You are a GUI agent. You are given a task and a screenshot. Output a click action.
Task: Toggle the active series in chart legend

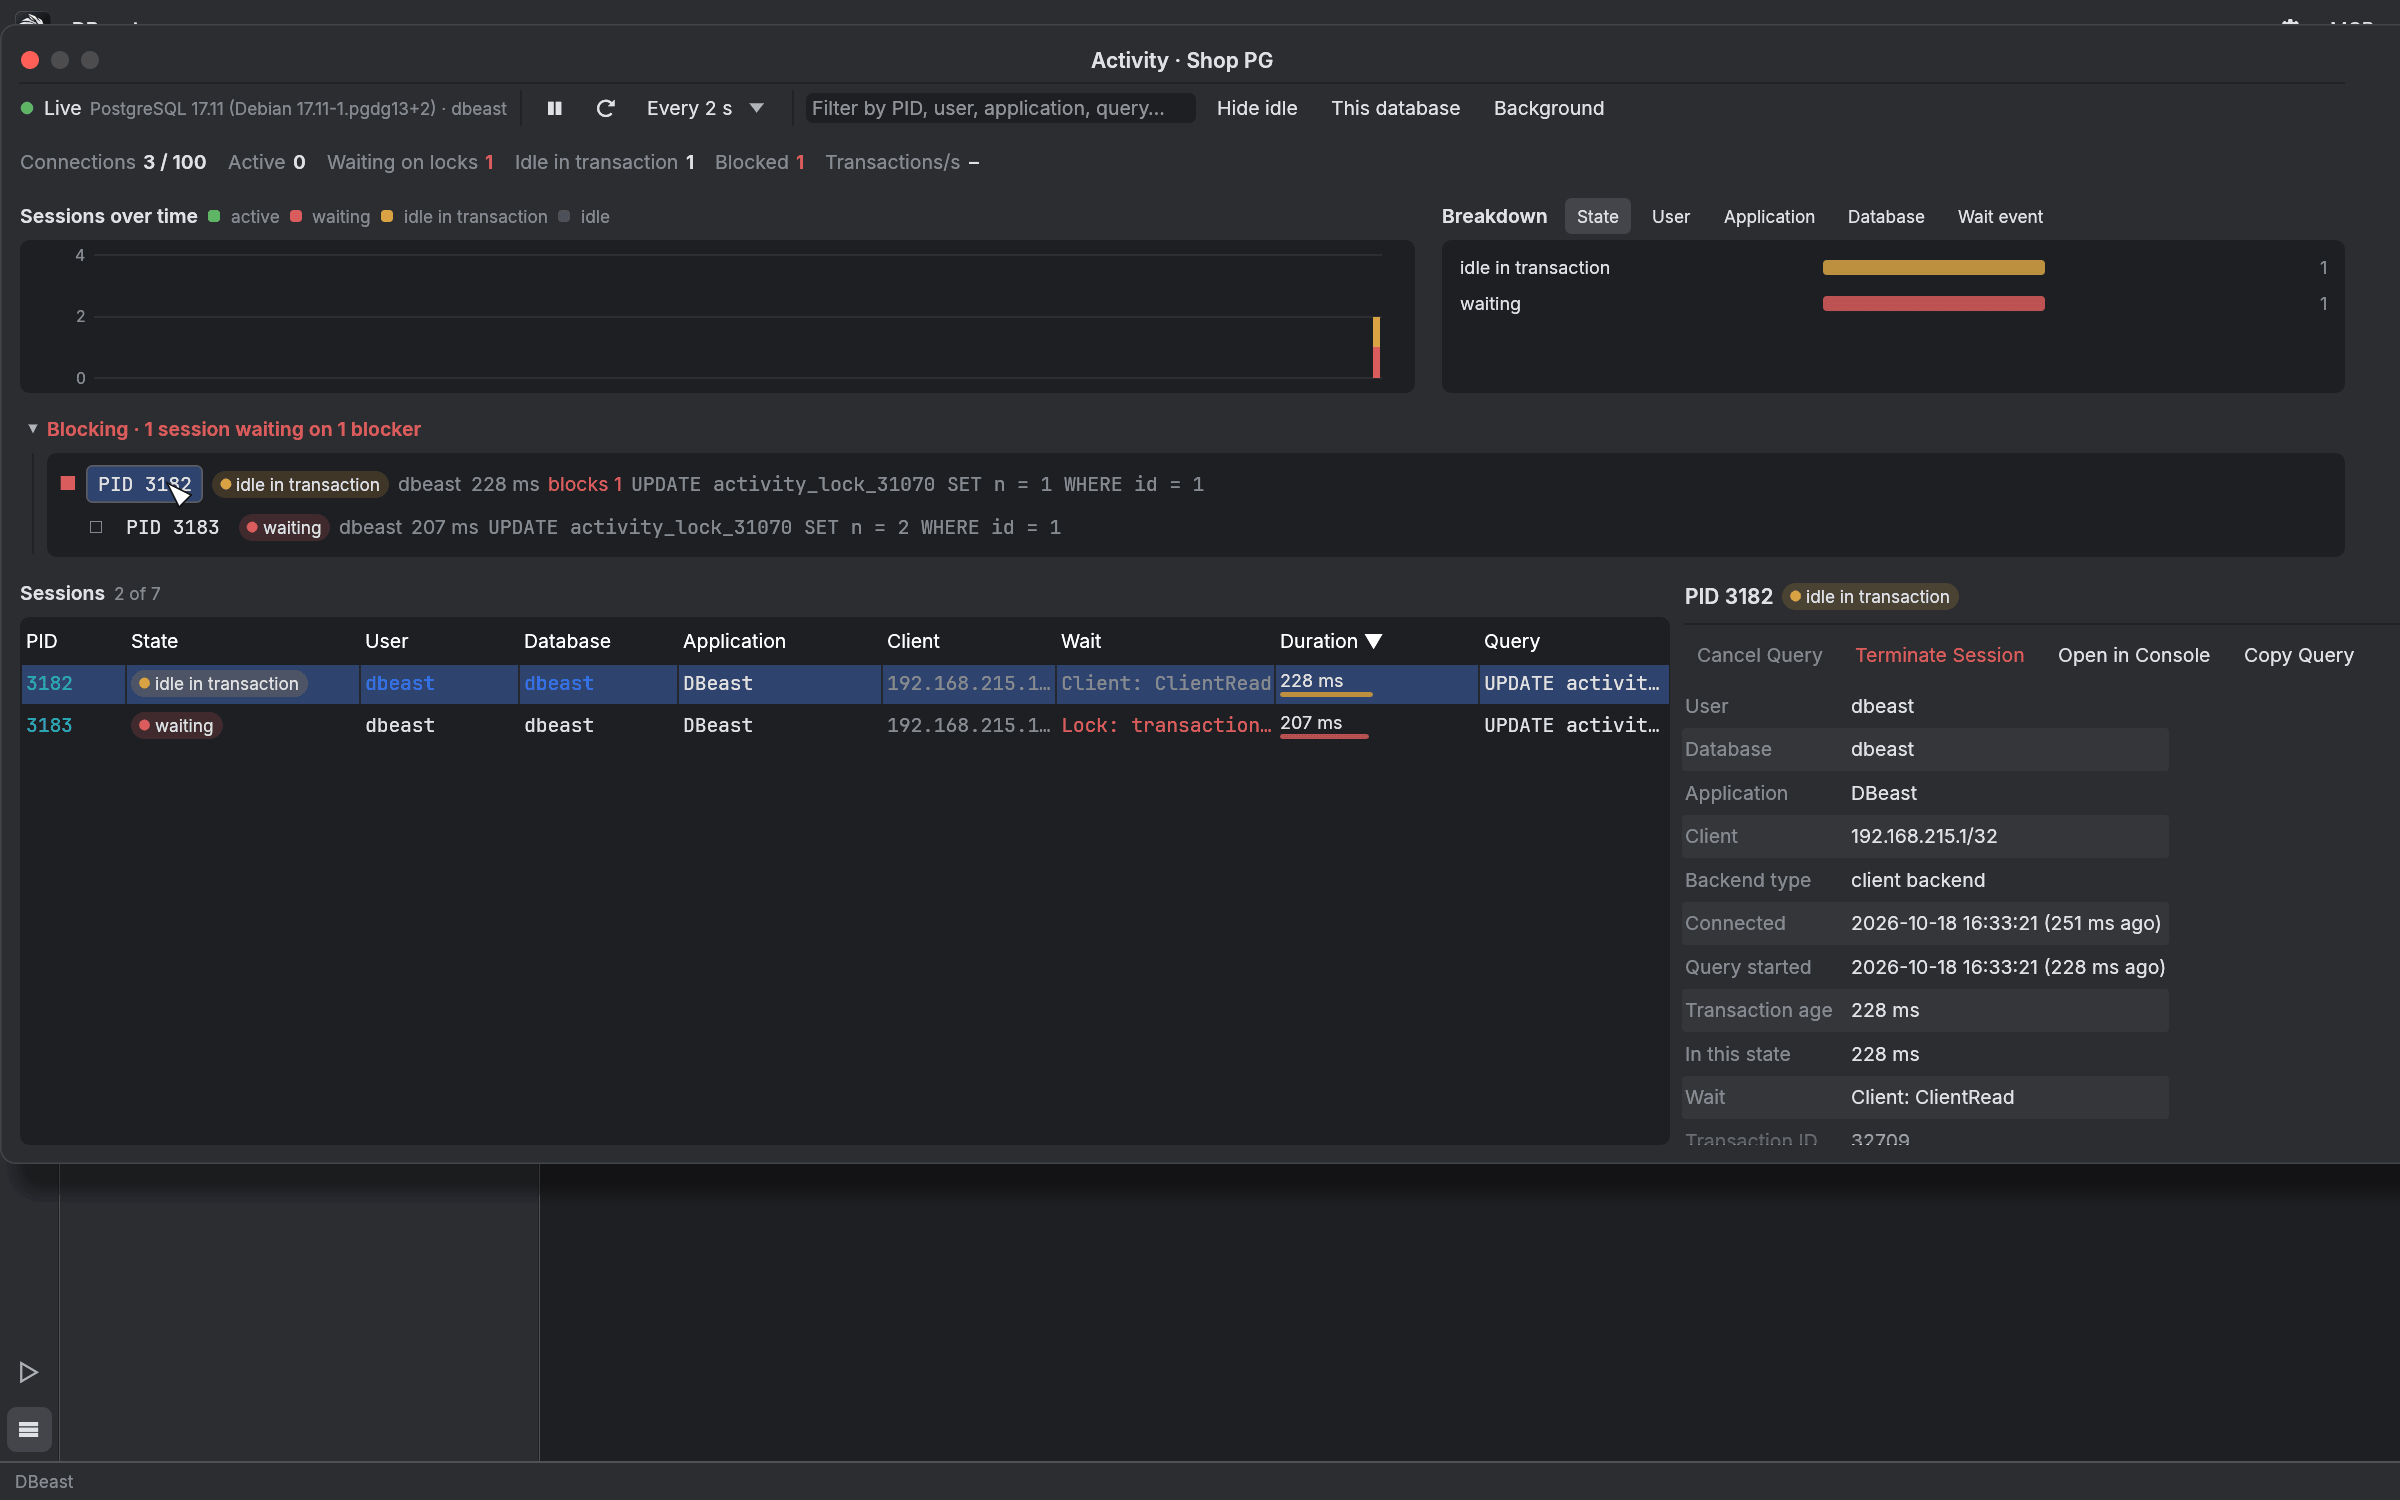coord(244,217)
